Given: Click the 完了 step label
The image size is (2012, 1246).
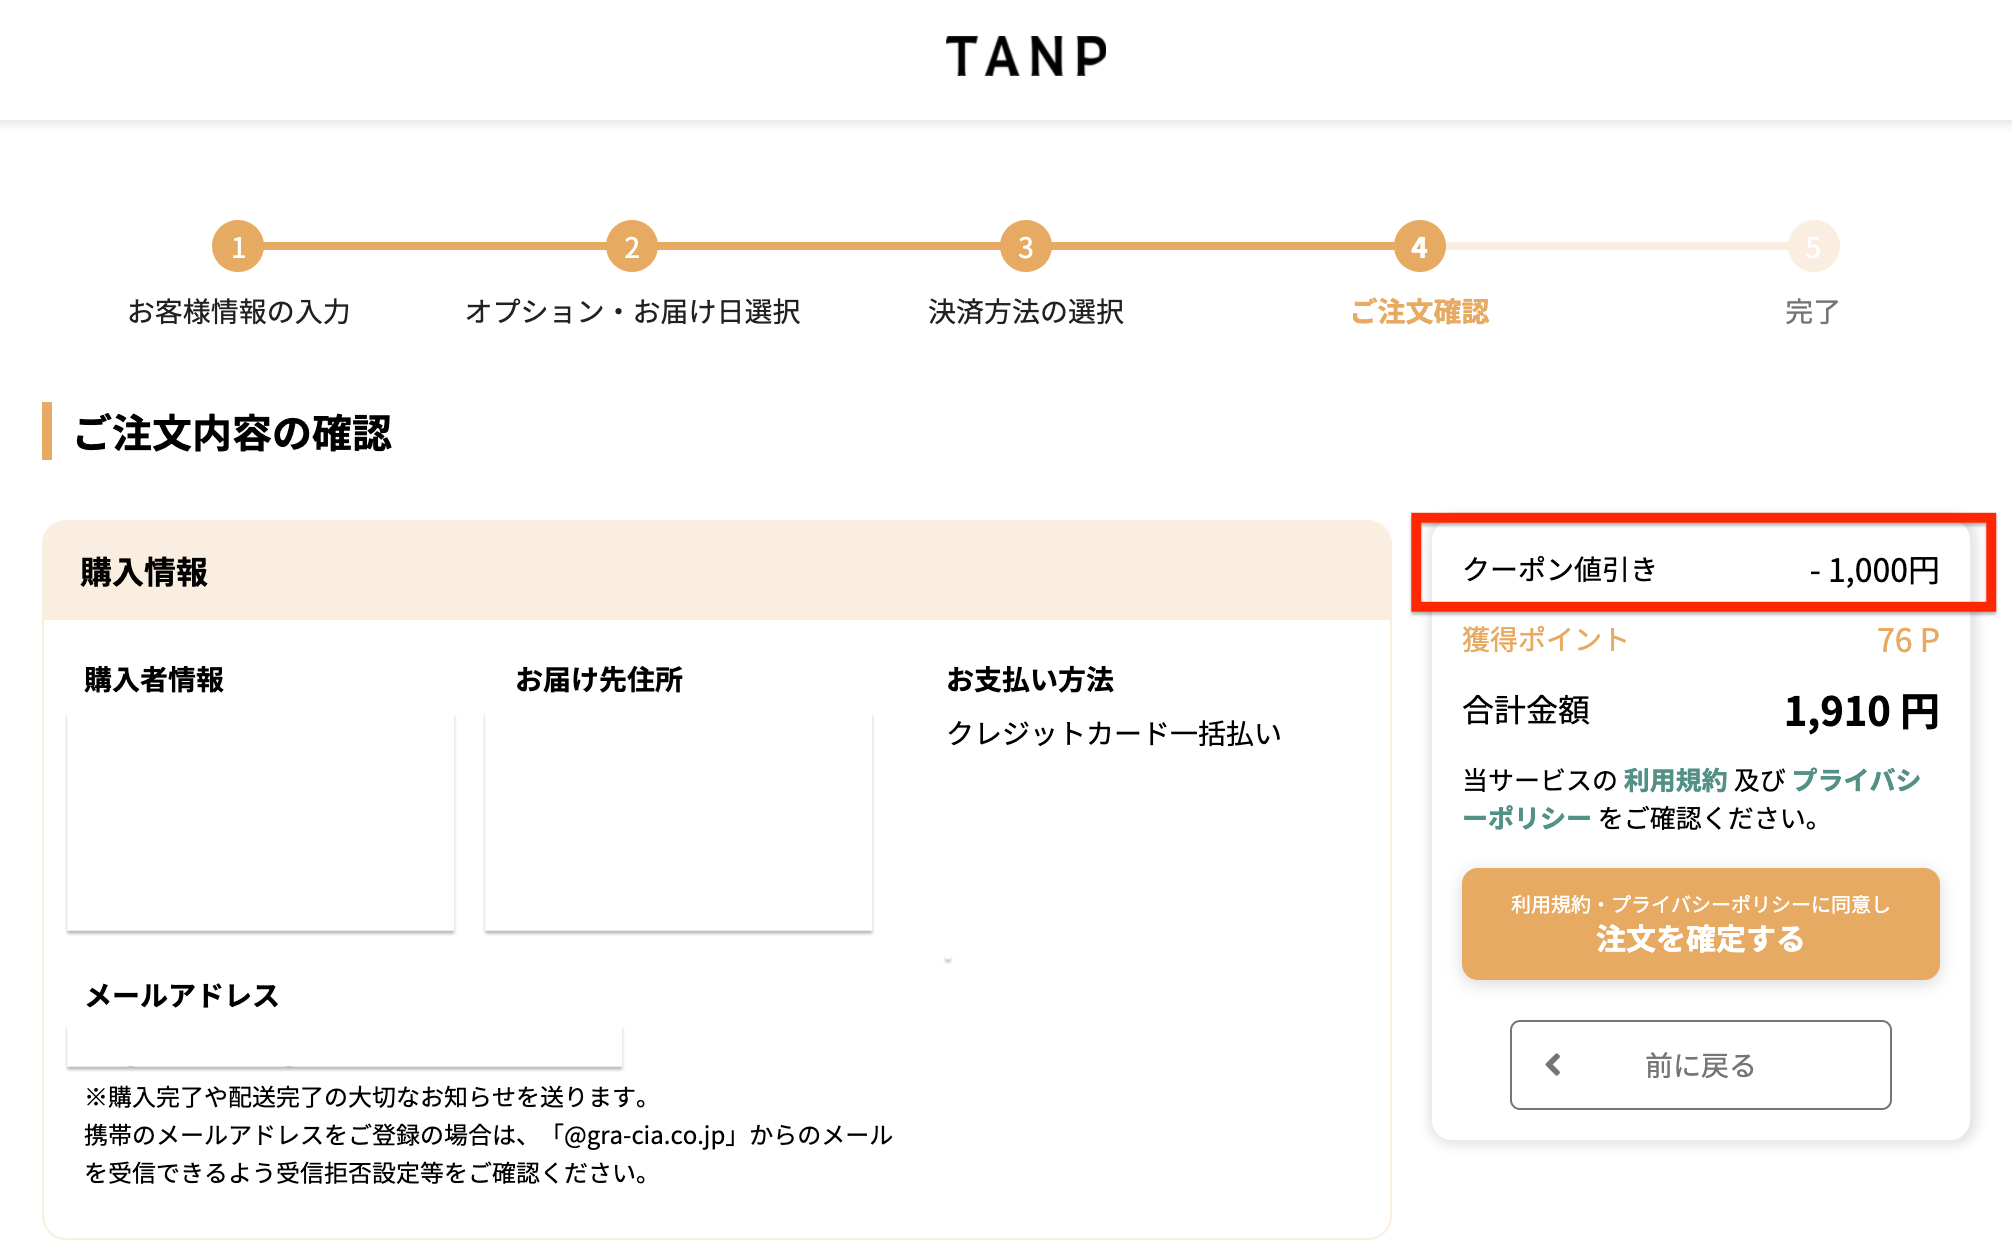Looking at the screenshot, I should [x=1812, y=312].
